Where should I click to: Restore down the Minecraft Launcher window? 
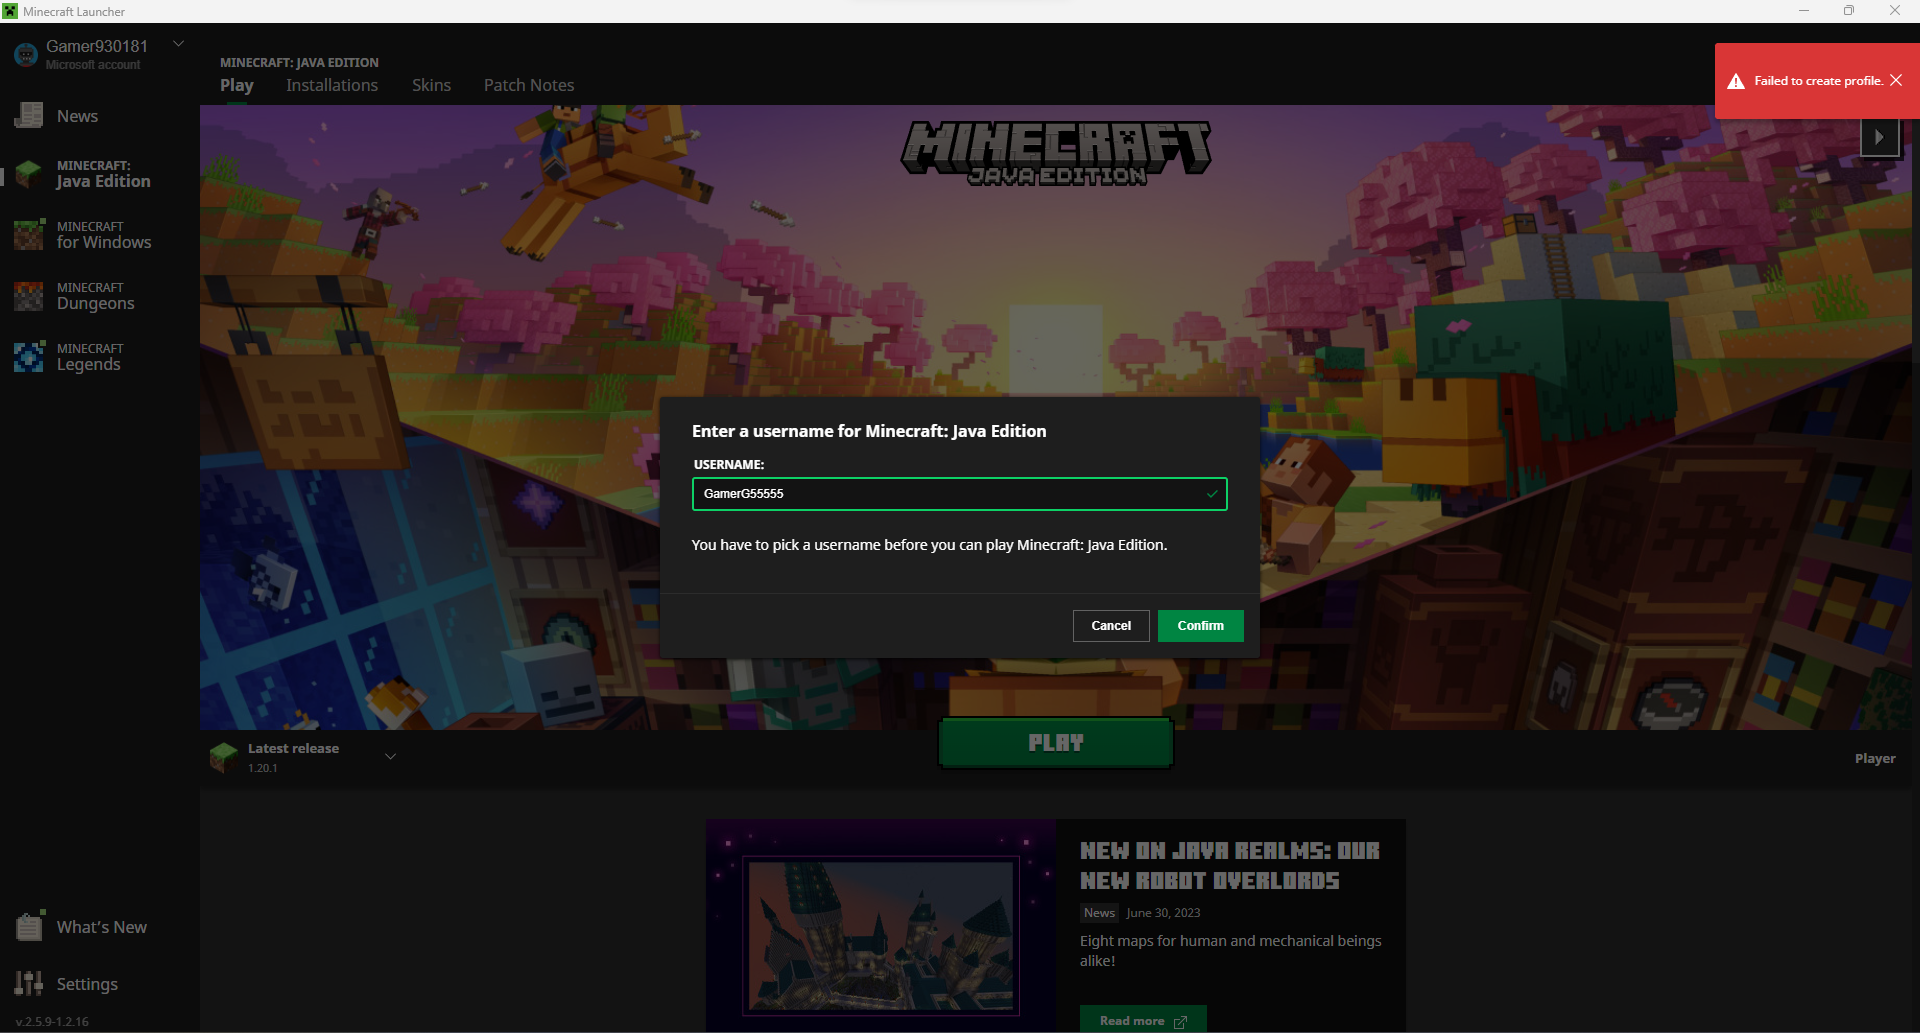pyautogui.click(x=1849, y=11)
